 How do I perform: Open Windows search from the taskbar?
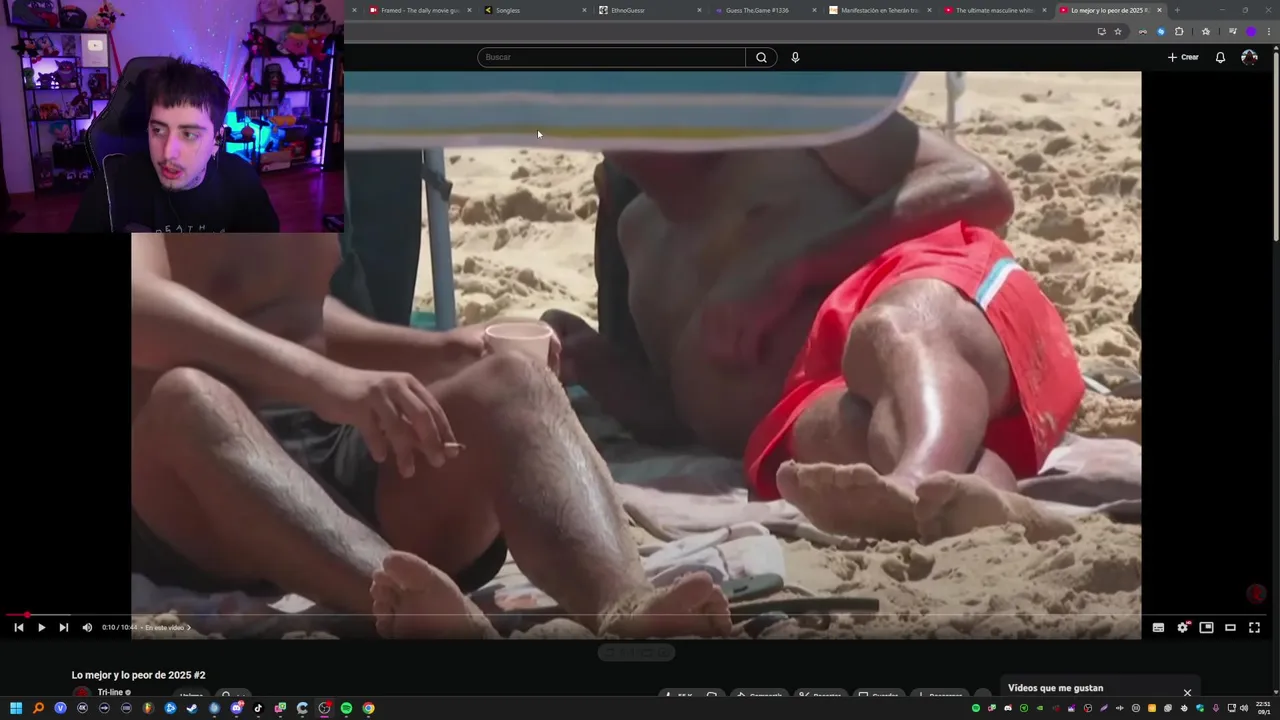coord(38,708)
